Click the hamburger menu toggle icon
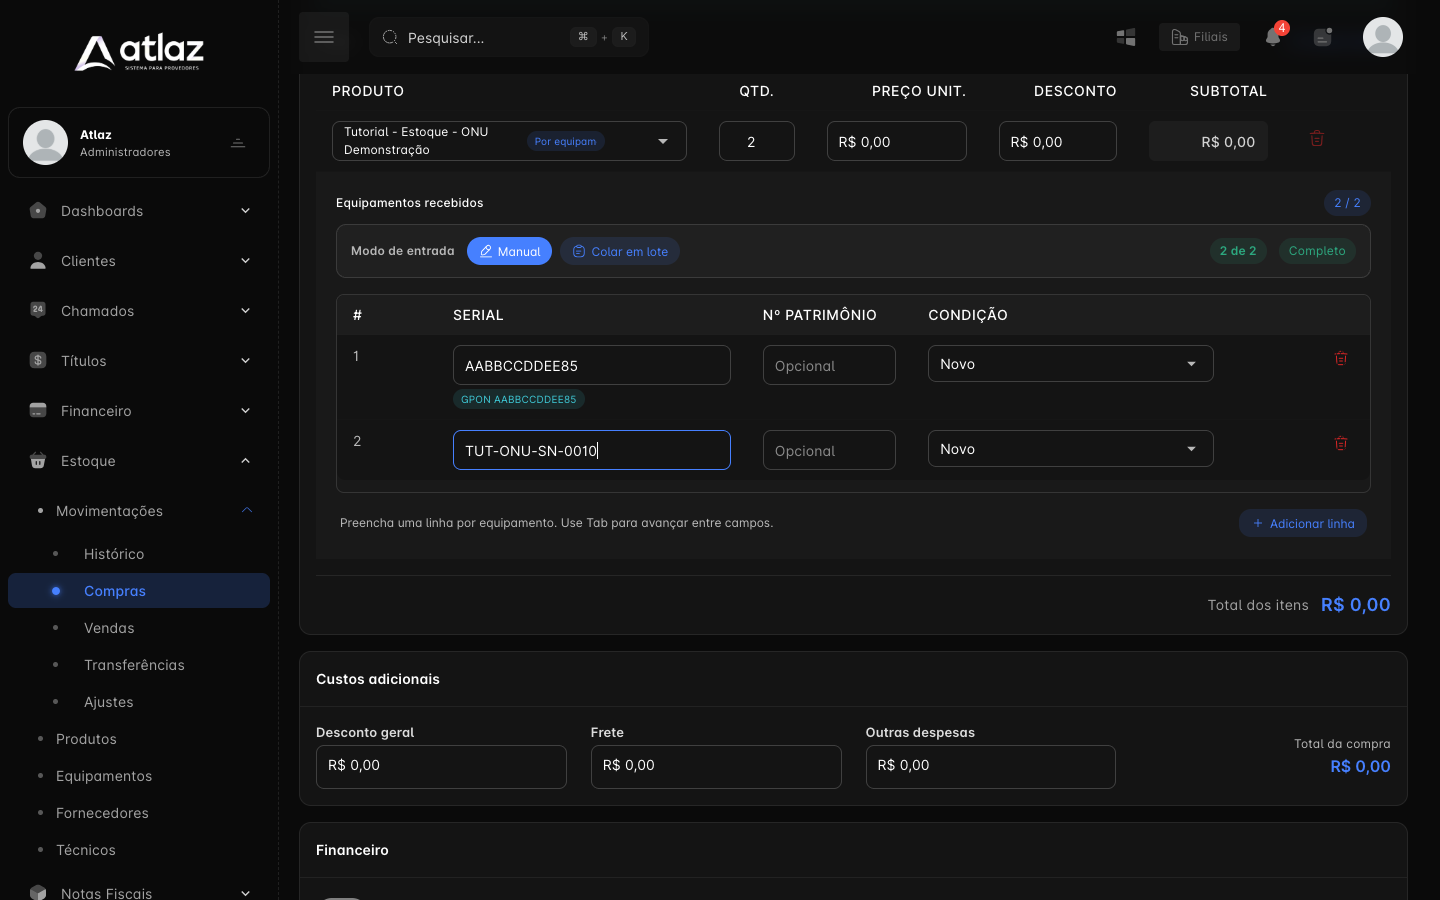The height and width of the screenshot is (900, 1440). pyautogui.click(x=324, y=37)
